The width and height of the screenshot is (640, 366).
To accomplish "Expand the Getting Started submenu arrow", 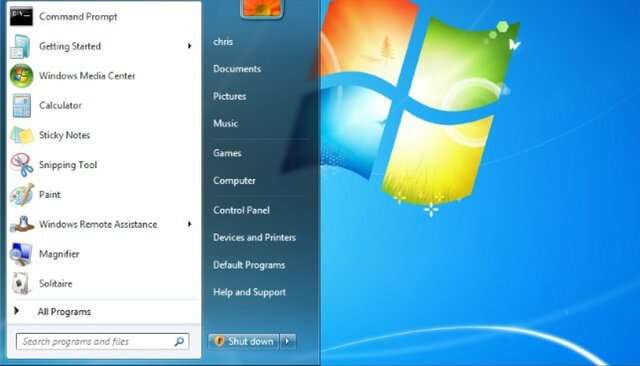I will pos(189,46).
